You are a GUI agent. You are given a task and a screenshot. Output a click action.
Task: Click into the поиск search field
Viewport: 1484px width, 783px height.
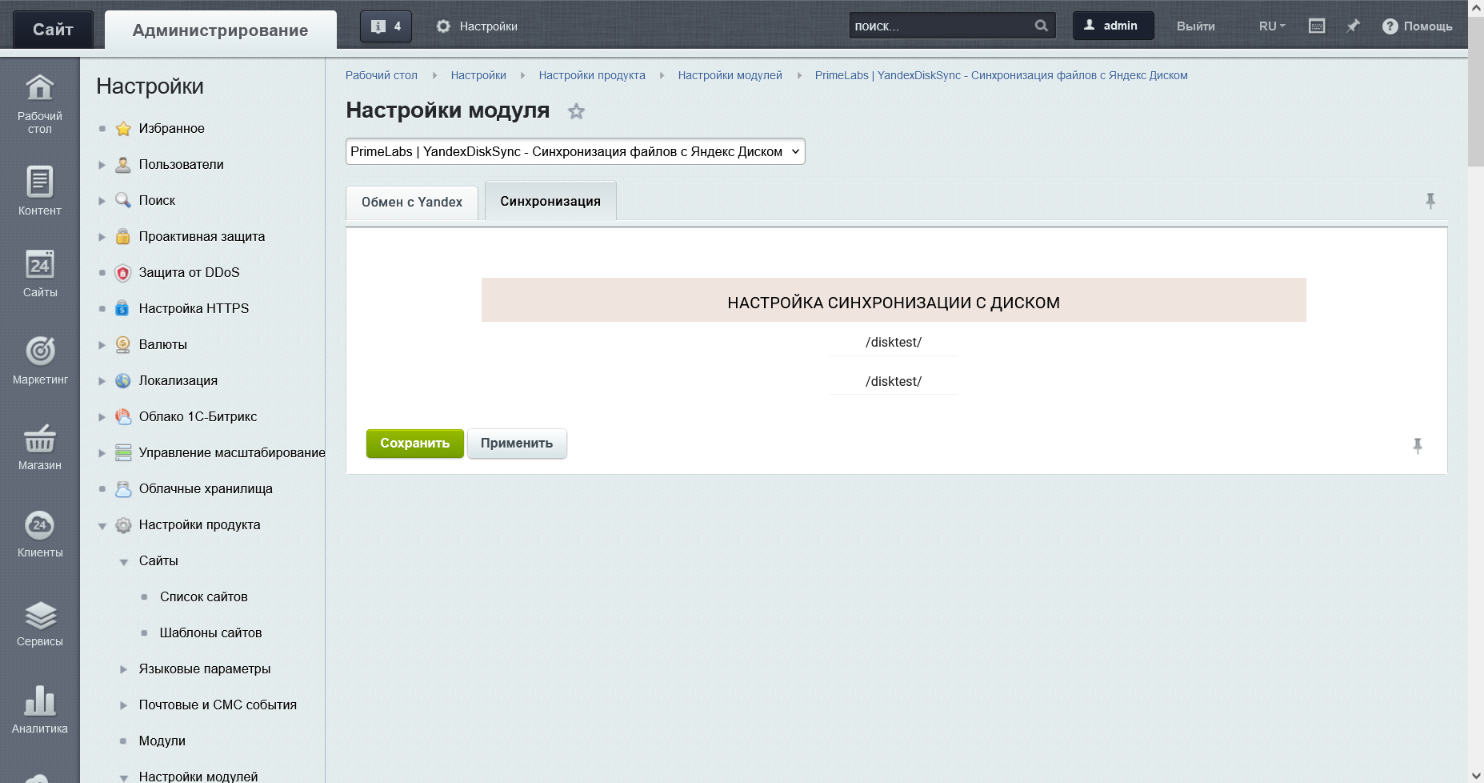(x=940, y=26)
